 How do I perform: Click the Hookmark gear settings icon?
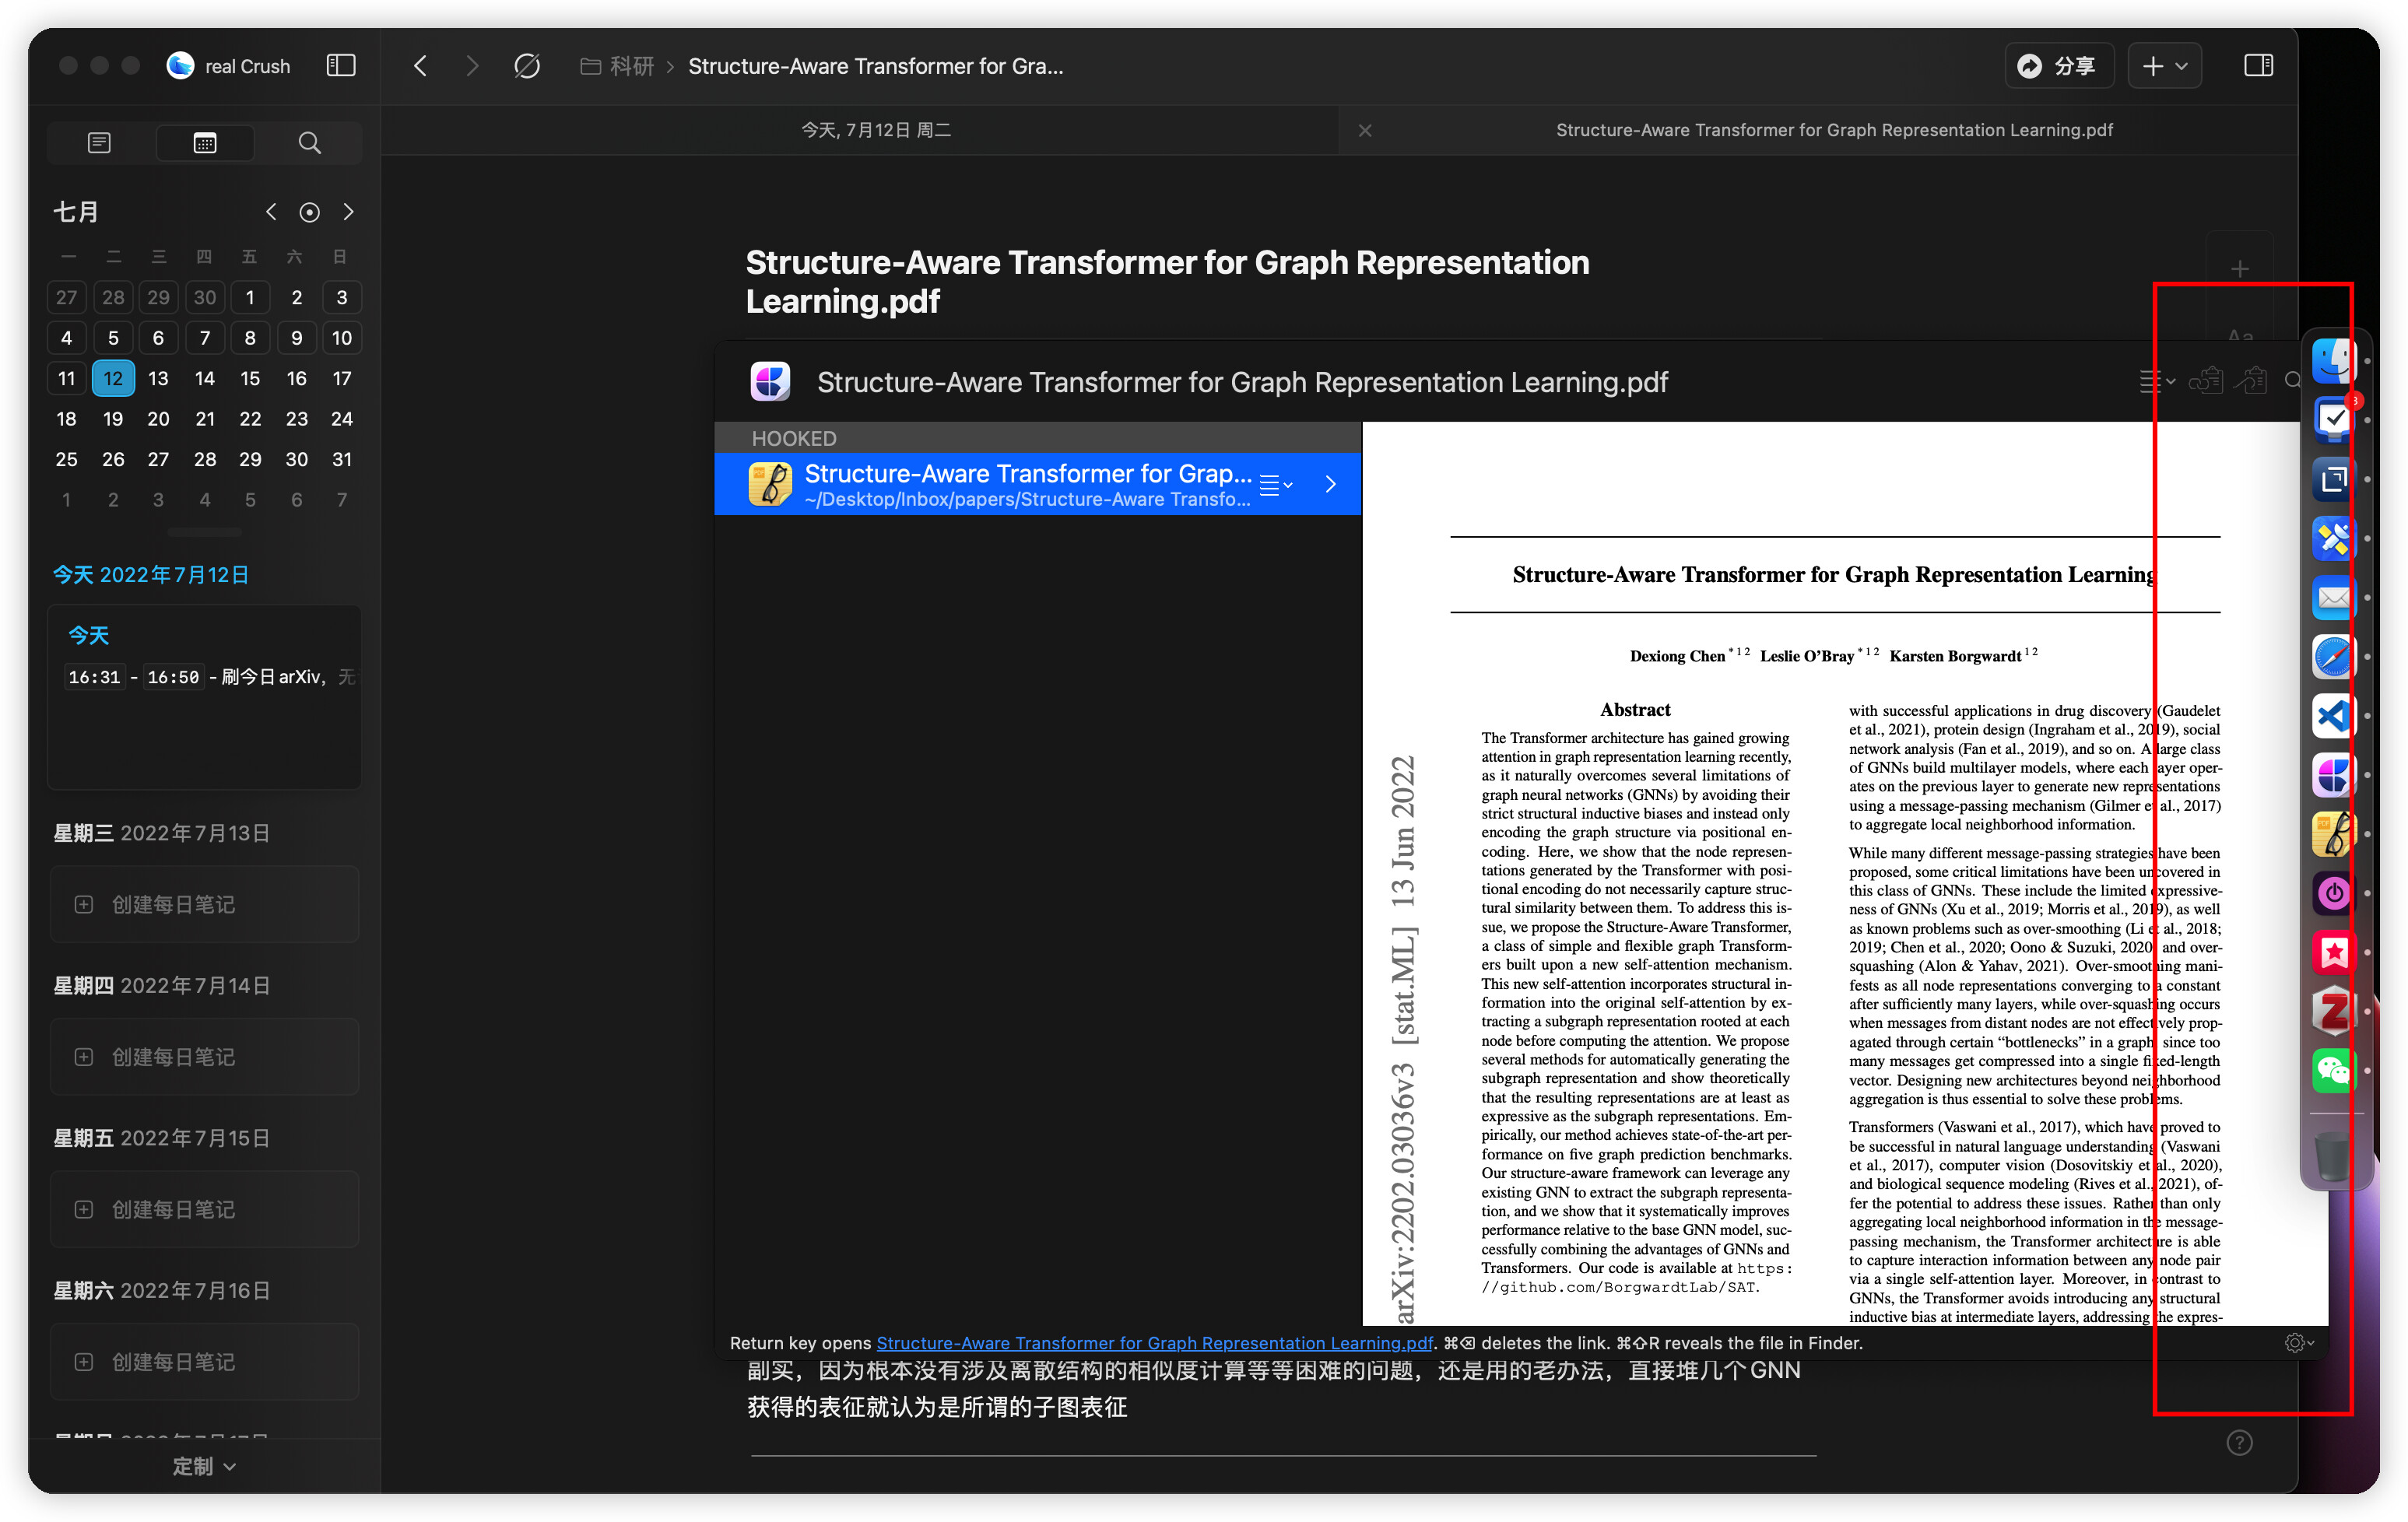point(2295,1343)
